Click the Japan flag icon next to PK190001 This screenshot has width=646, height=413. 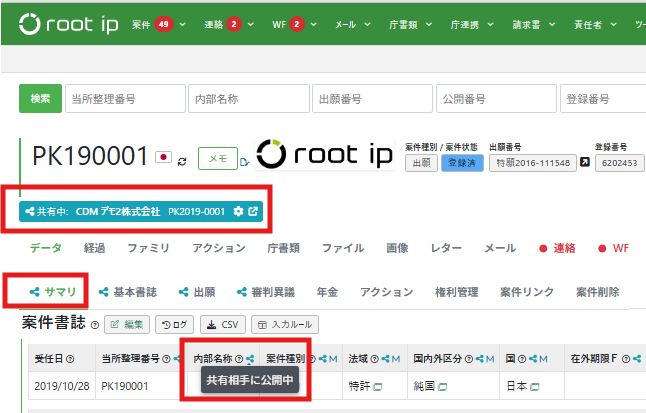coord(163,157)
